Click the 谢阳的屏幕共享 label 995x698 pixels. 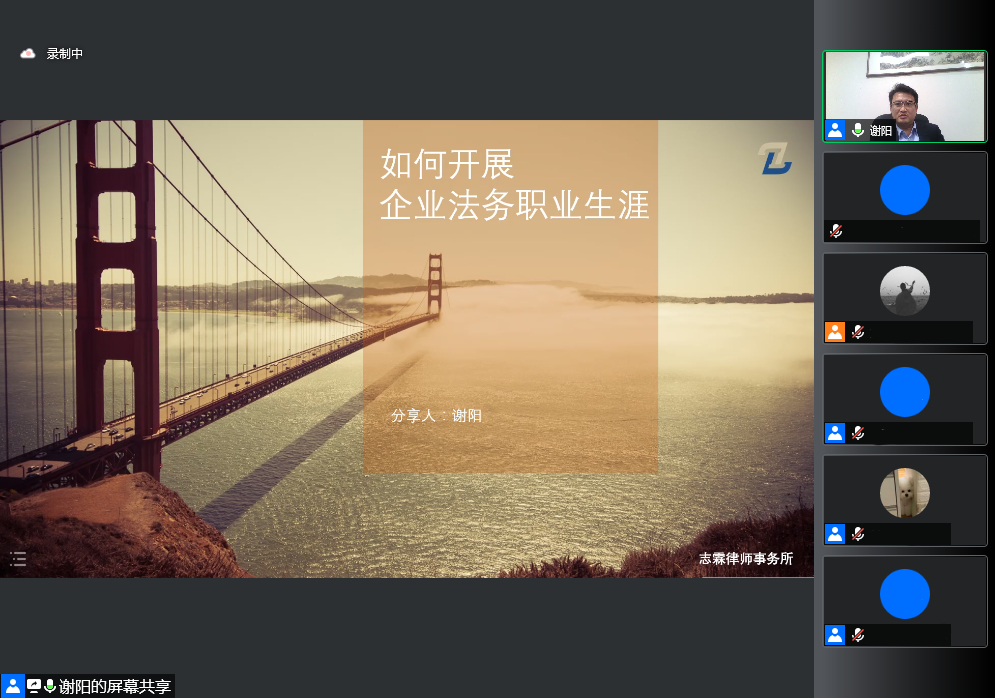tap(114, 686)
